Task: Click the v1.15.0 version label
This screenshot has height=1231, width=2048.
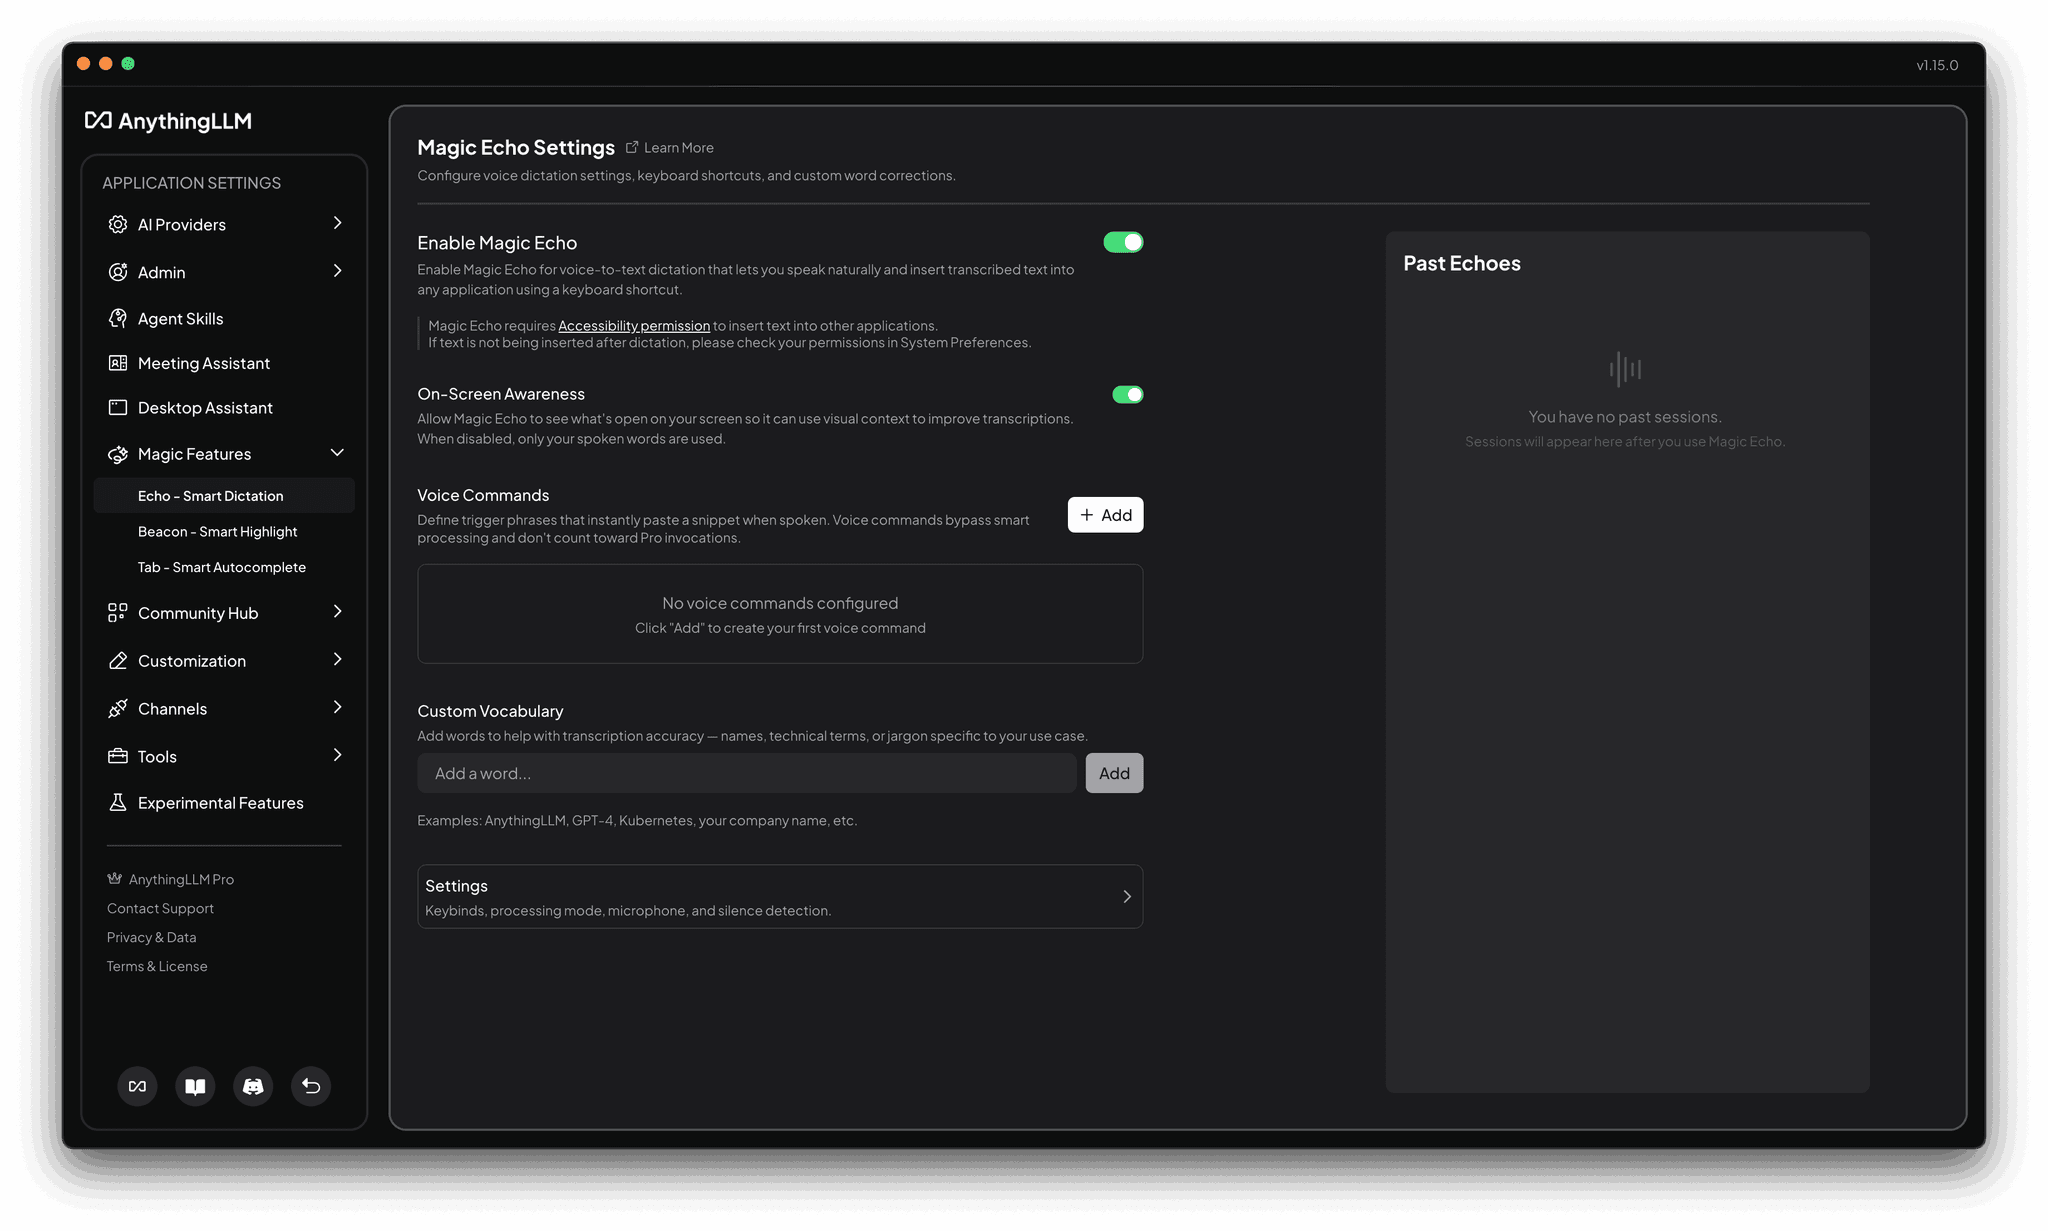Action: [1937, 65]
